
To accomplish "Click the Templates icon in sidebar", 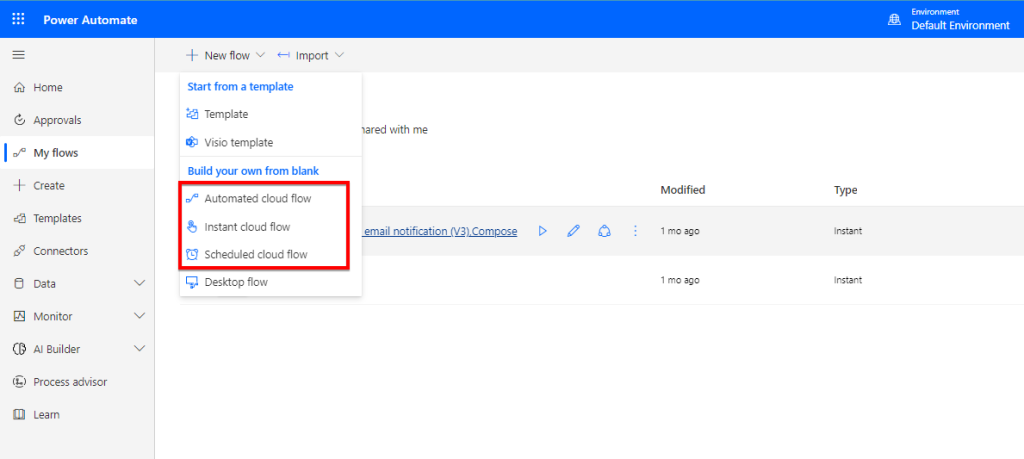I will coord(20,219).
